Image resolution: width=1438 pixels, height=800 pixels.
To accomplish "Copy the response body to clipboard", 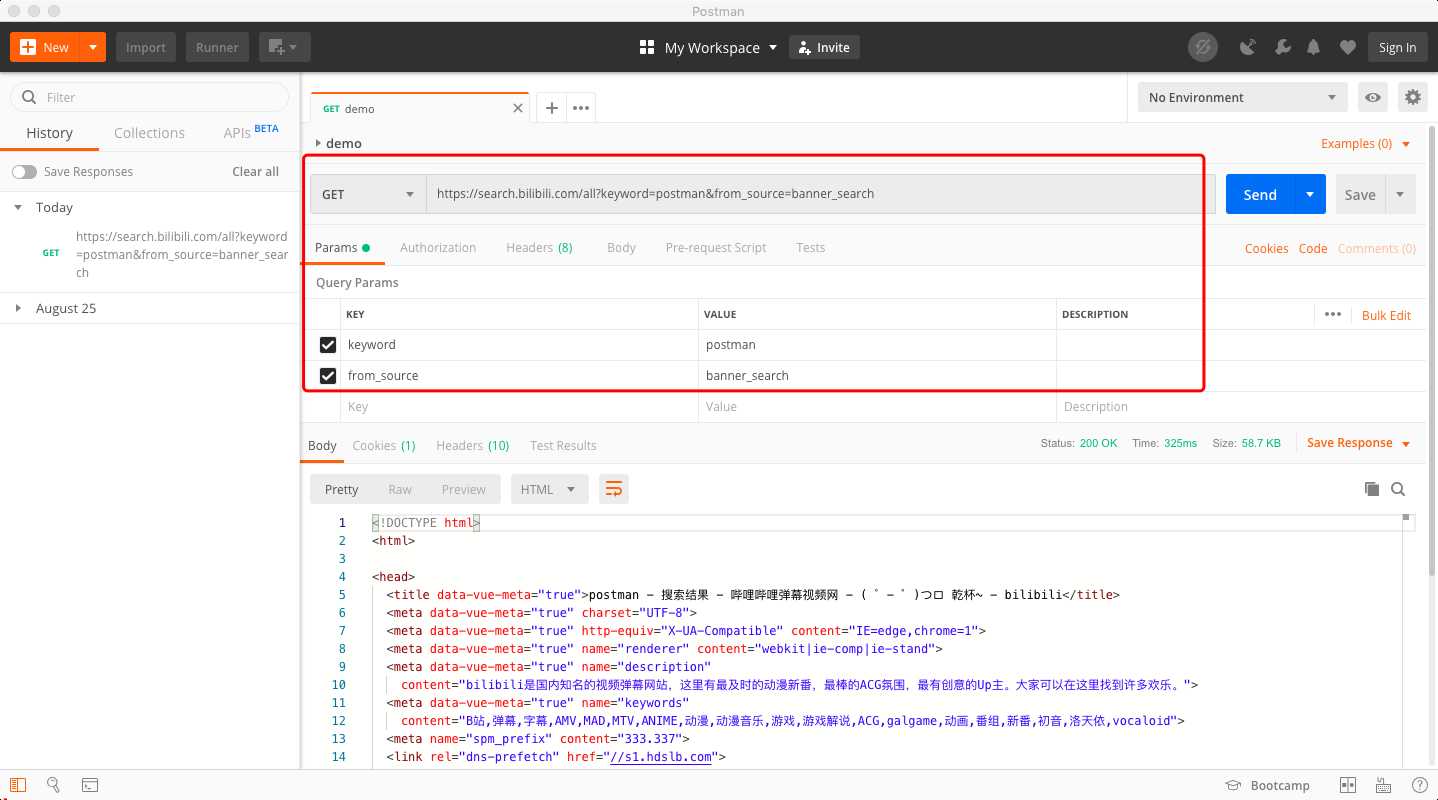I will (1372, 489).
